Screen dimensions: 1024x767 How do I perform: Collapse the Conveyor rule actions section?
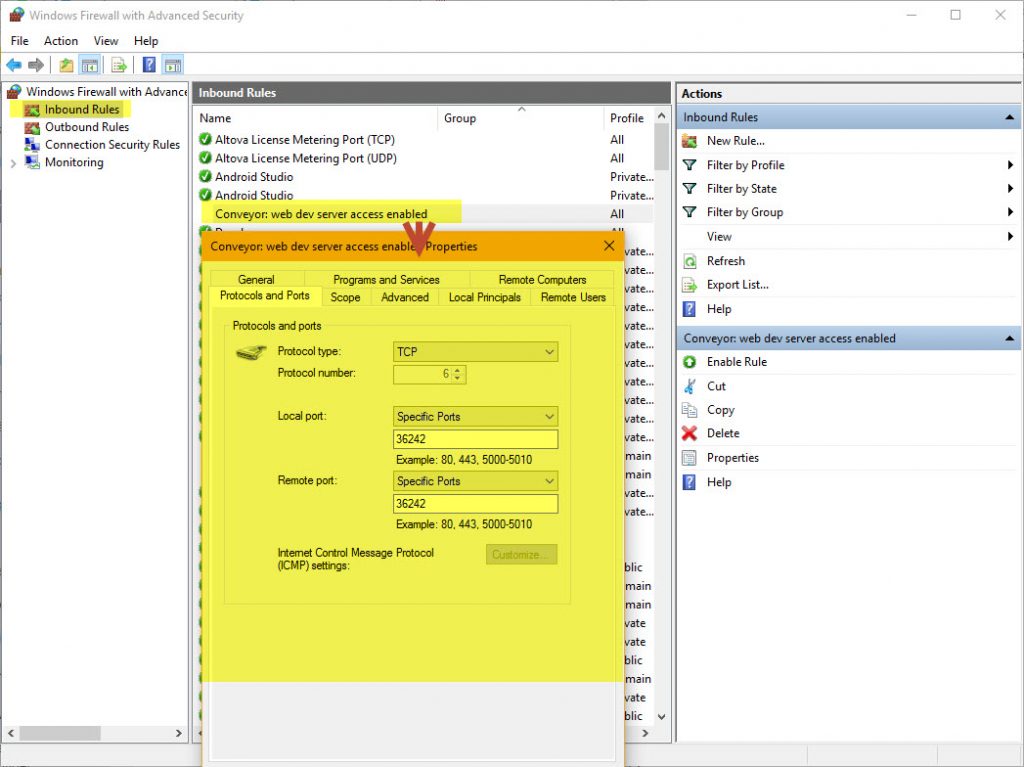tap(1009, 338)
